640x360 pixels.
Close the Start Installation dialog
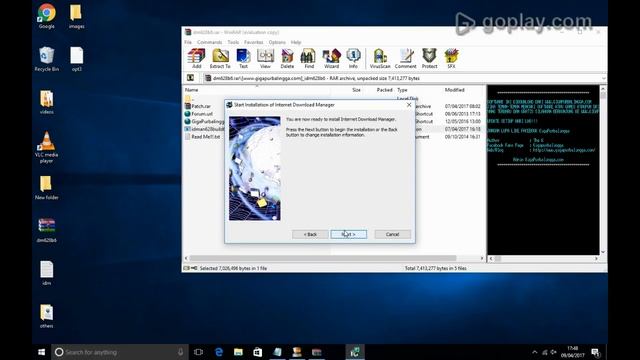click(409, 105)
